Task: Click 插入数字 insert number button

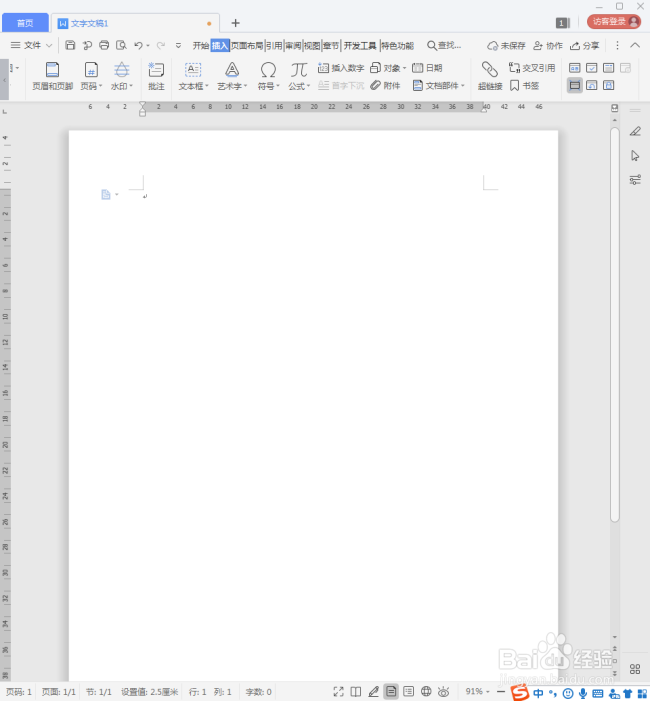Action: coord(341,68)
